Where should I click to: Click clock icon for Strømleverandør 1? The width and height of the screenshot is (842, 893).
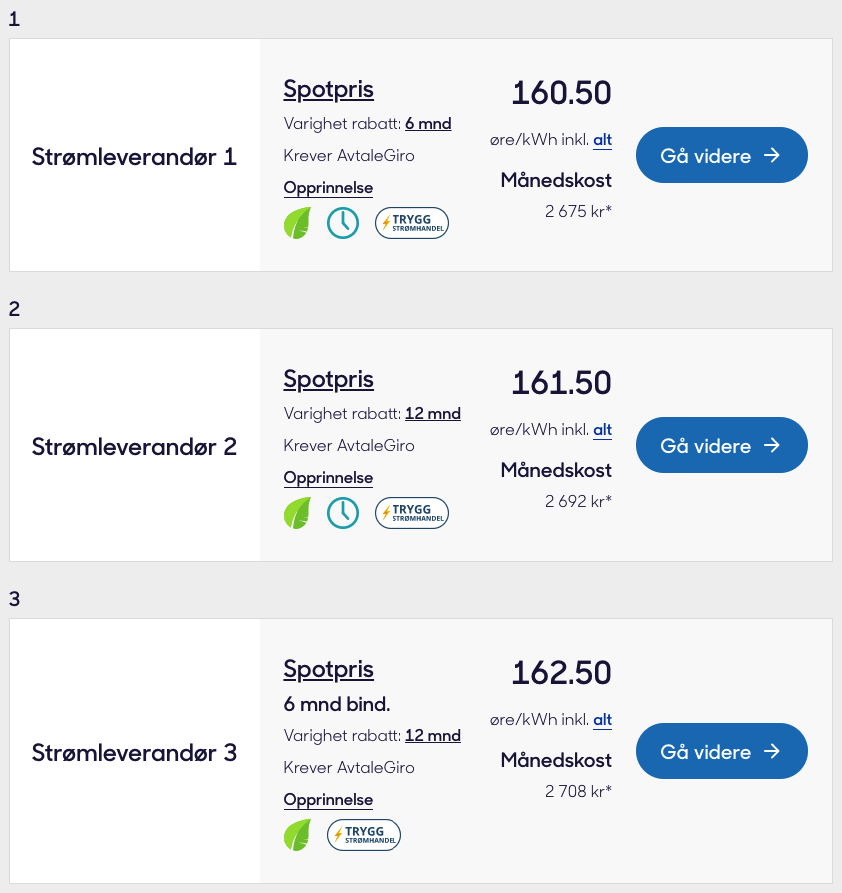[343, 223]
